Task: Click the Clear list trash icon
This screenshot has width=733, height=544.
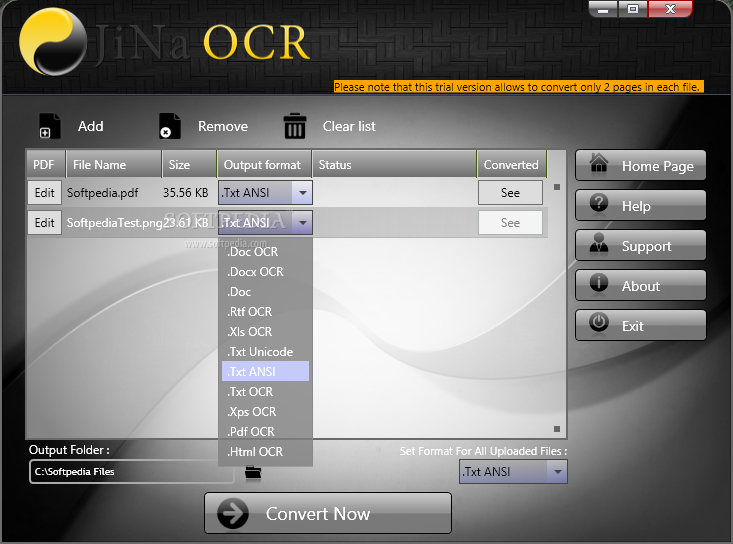Action: pyautogui.click(x=295, y=126)
